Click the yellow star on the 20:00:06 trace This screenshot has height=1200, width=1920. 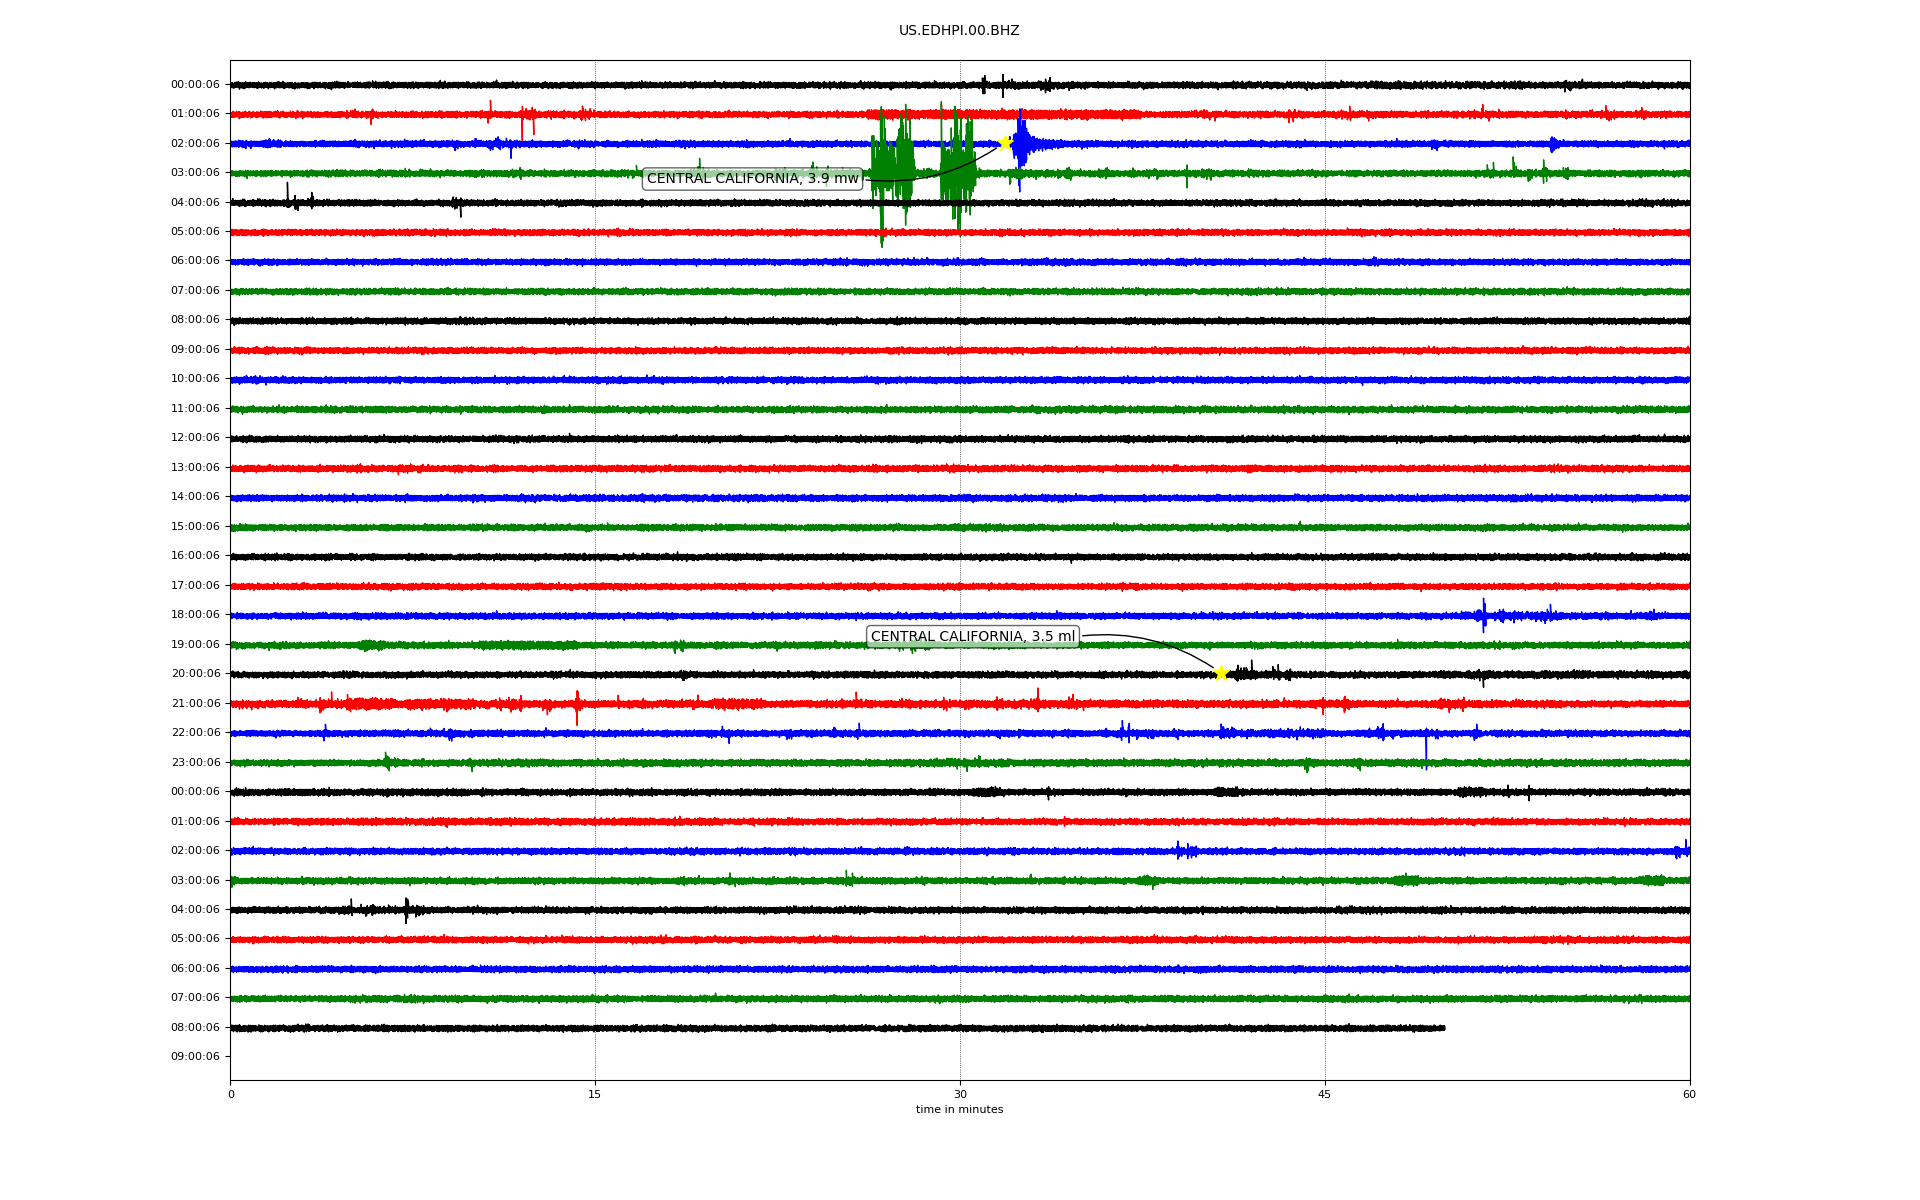[x=1221, y=673]
